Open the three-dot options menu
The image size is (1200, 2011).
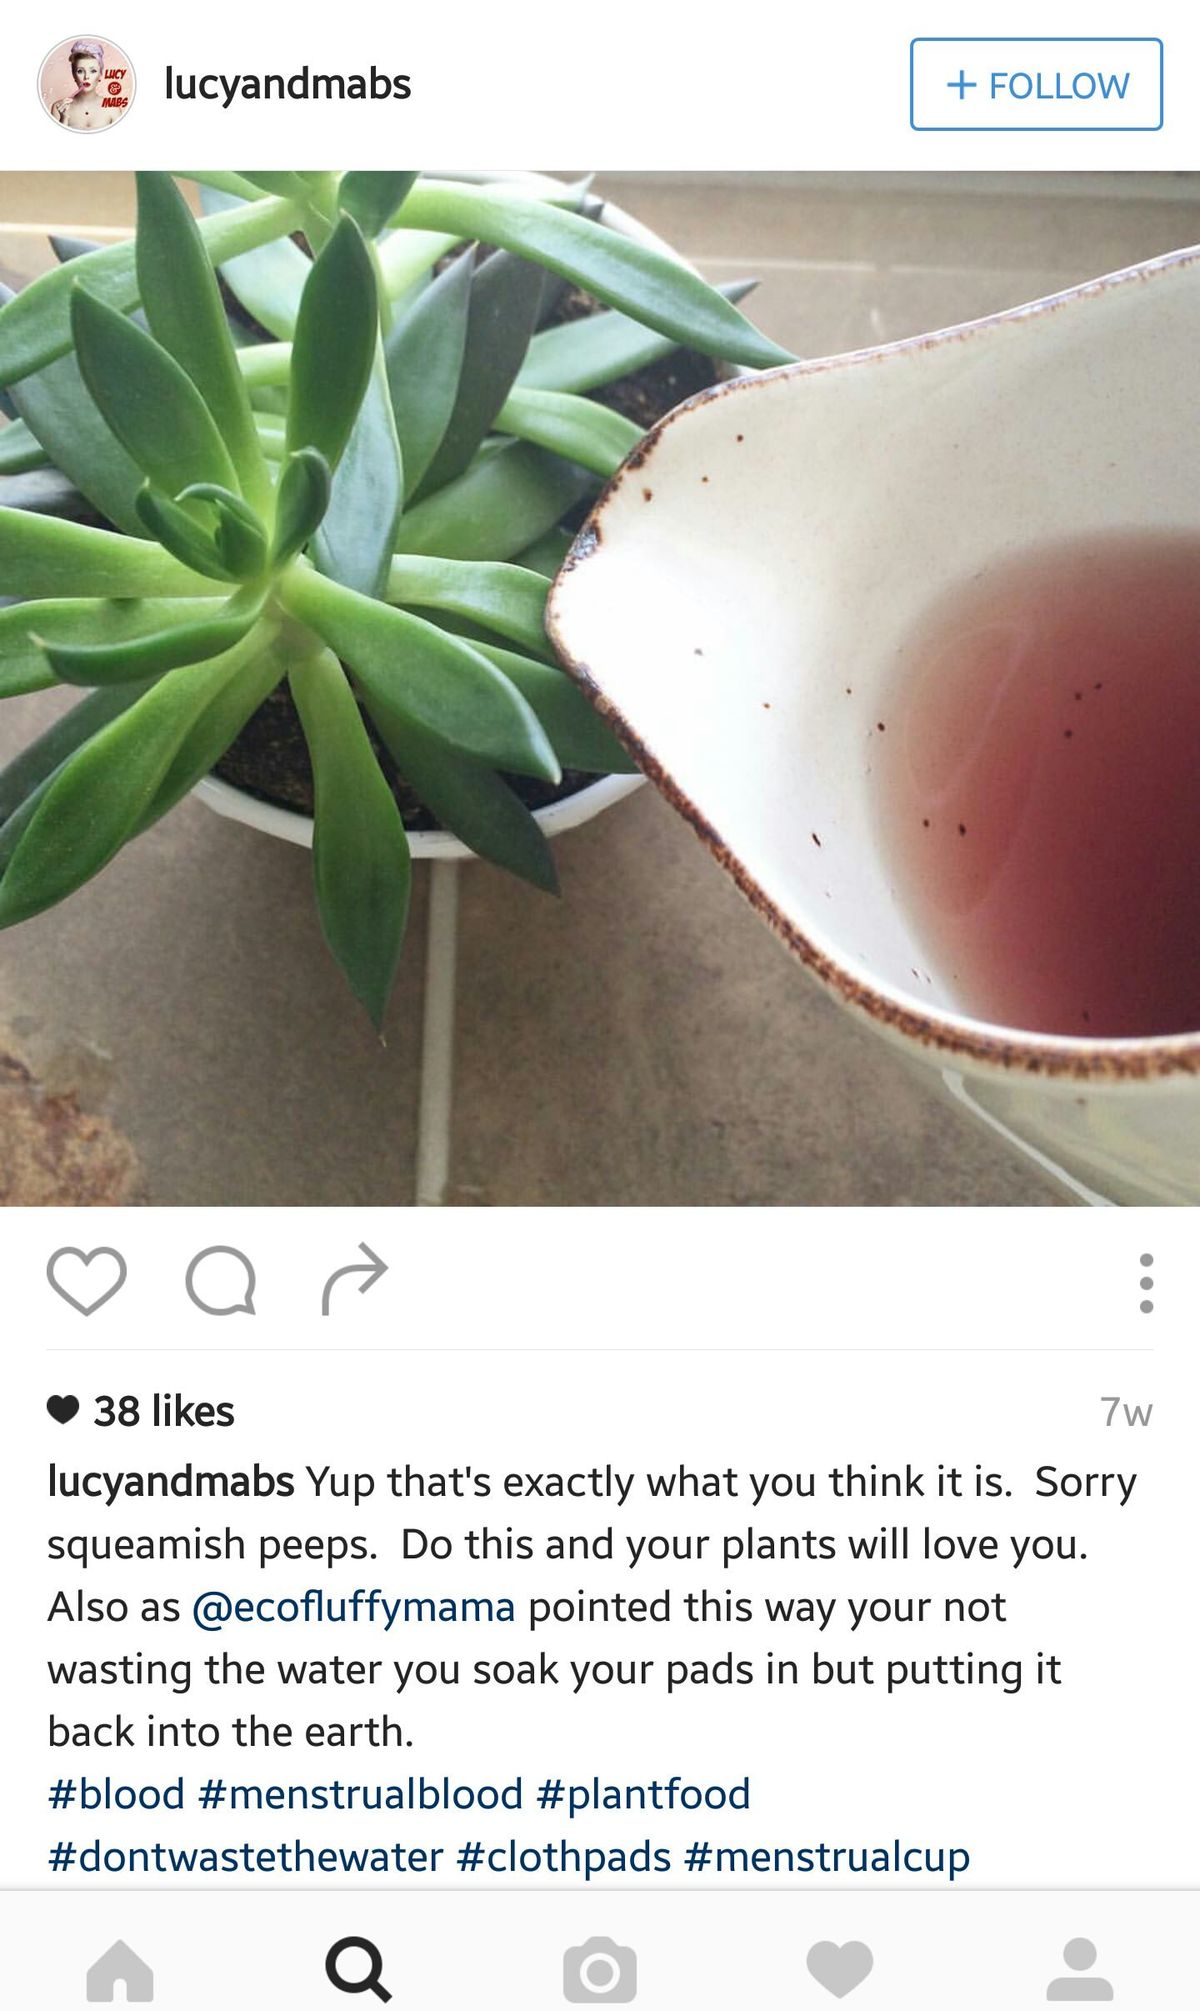coord(1146,1283)
